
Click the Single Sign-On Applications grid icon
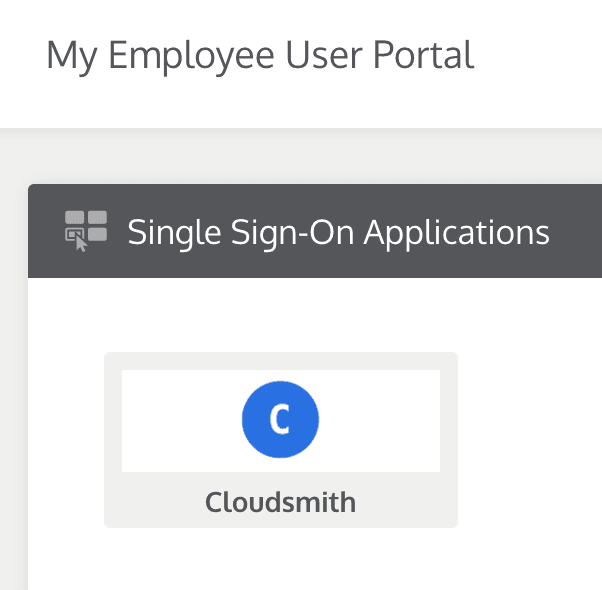pyautogui.click(x=85, y=230)
